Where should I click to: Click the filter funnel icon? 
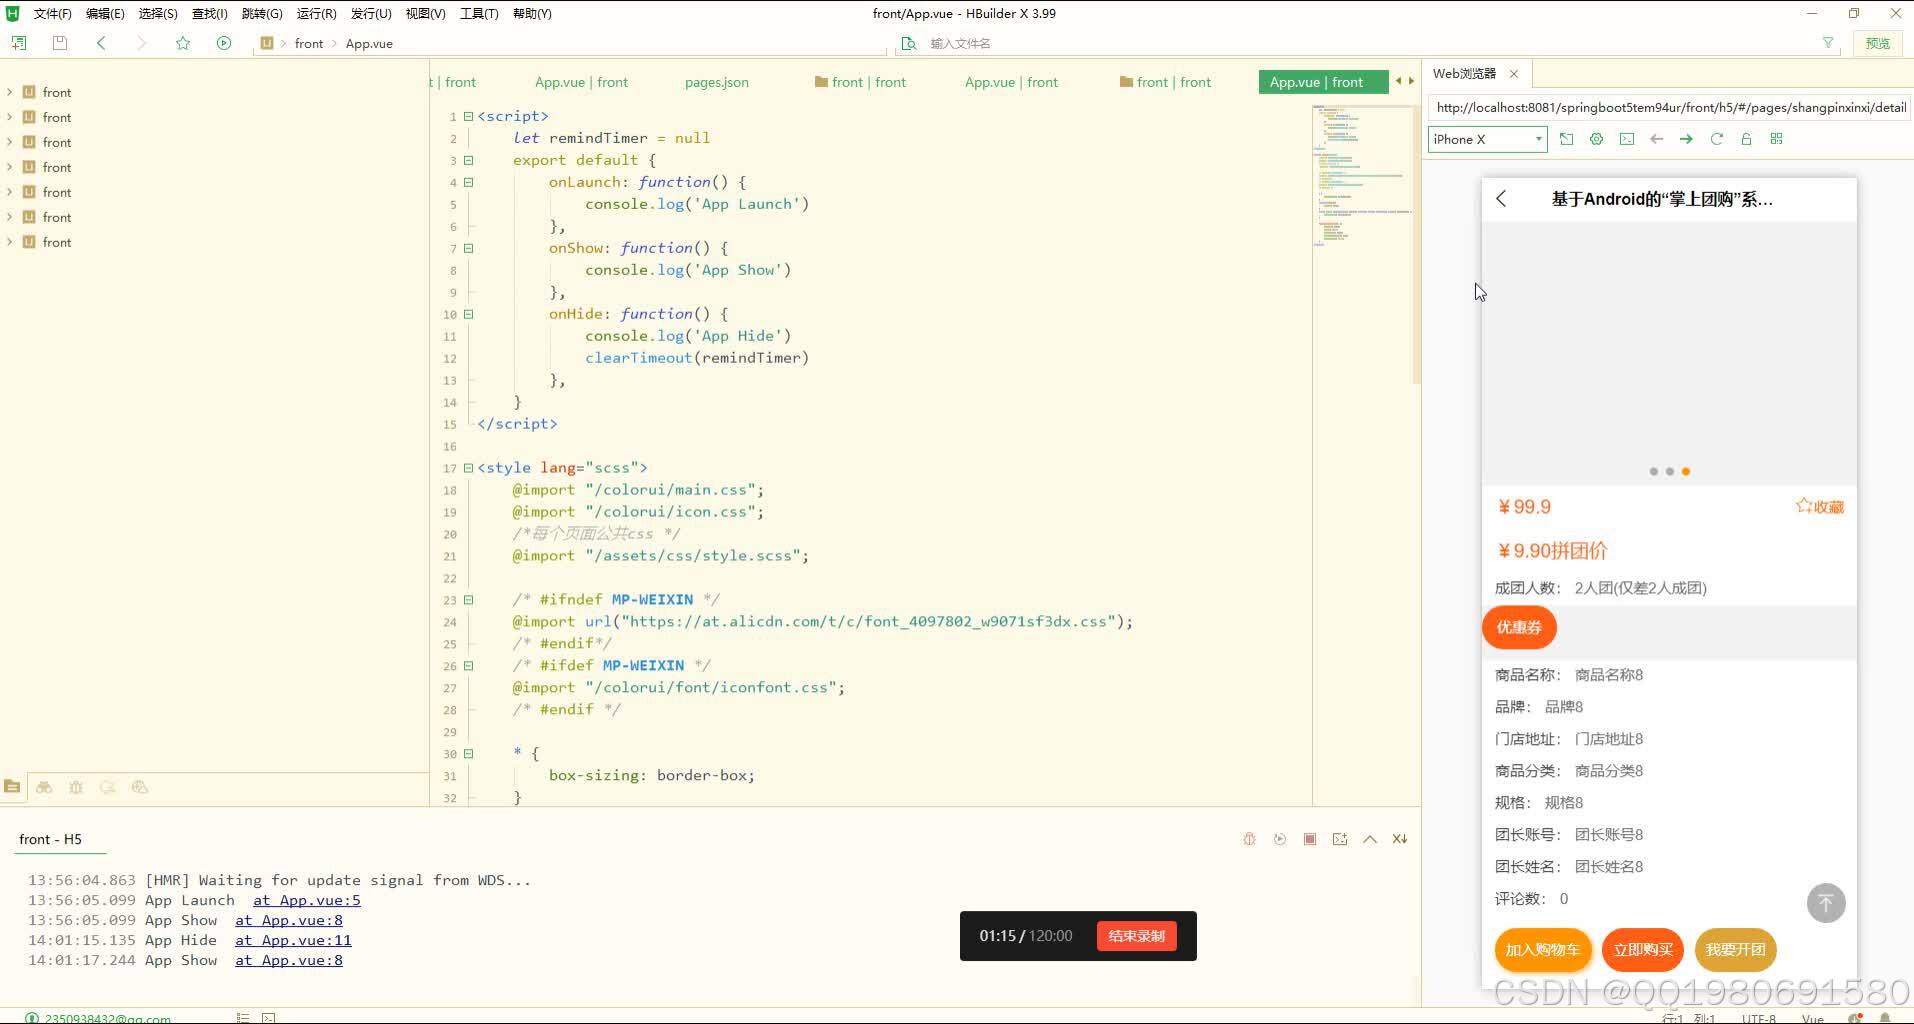[1828, 43]
